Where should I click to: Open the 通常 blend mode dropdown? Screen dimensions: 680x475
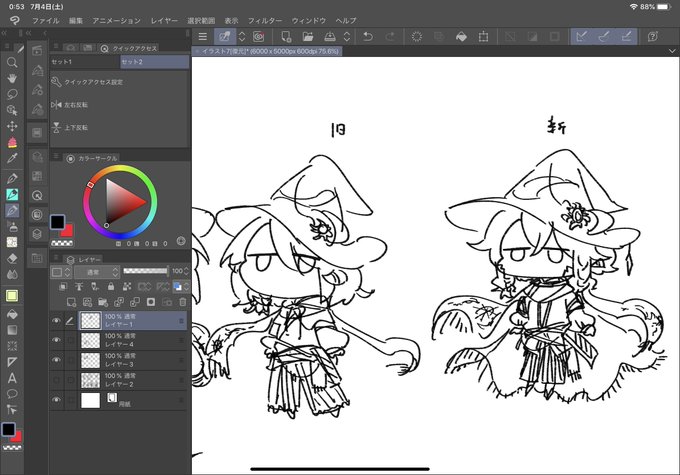point(97,272)
